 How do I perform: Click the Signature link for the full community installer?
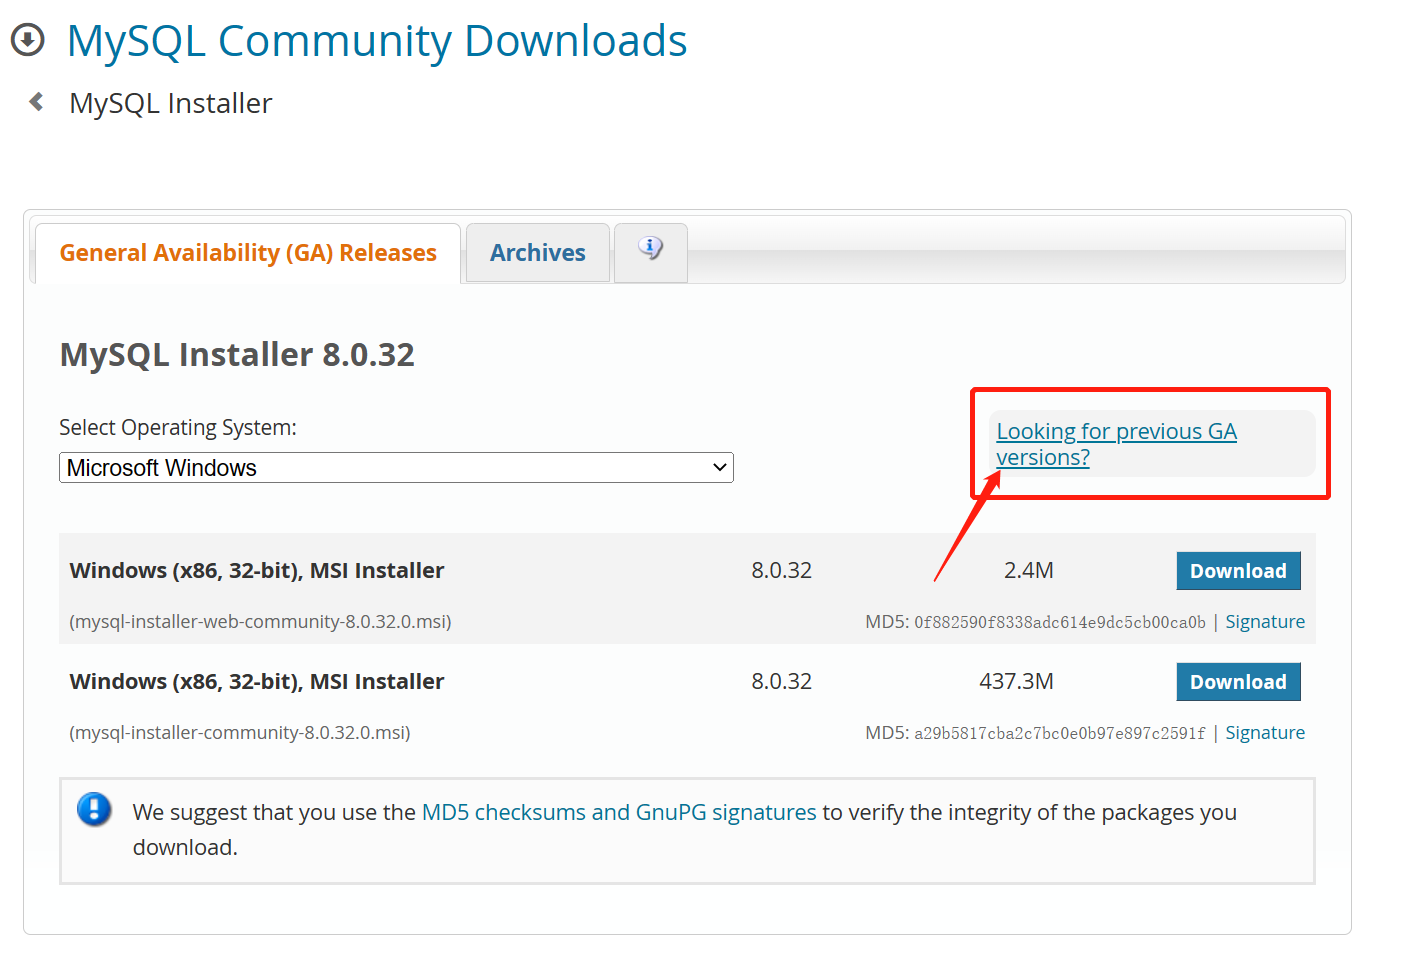tap(1264, 731)
